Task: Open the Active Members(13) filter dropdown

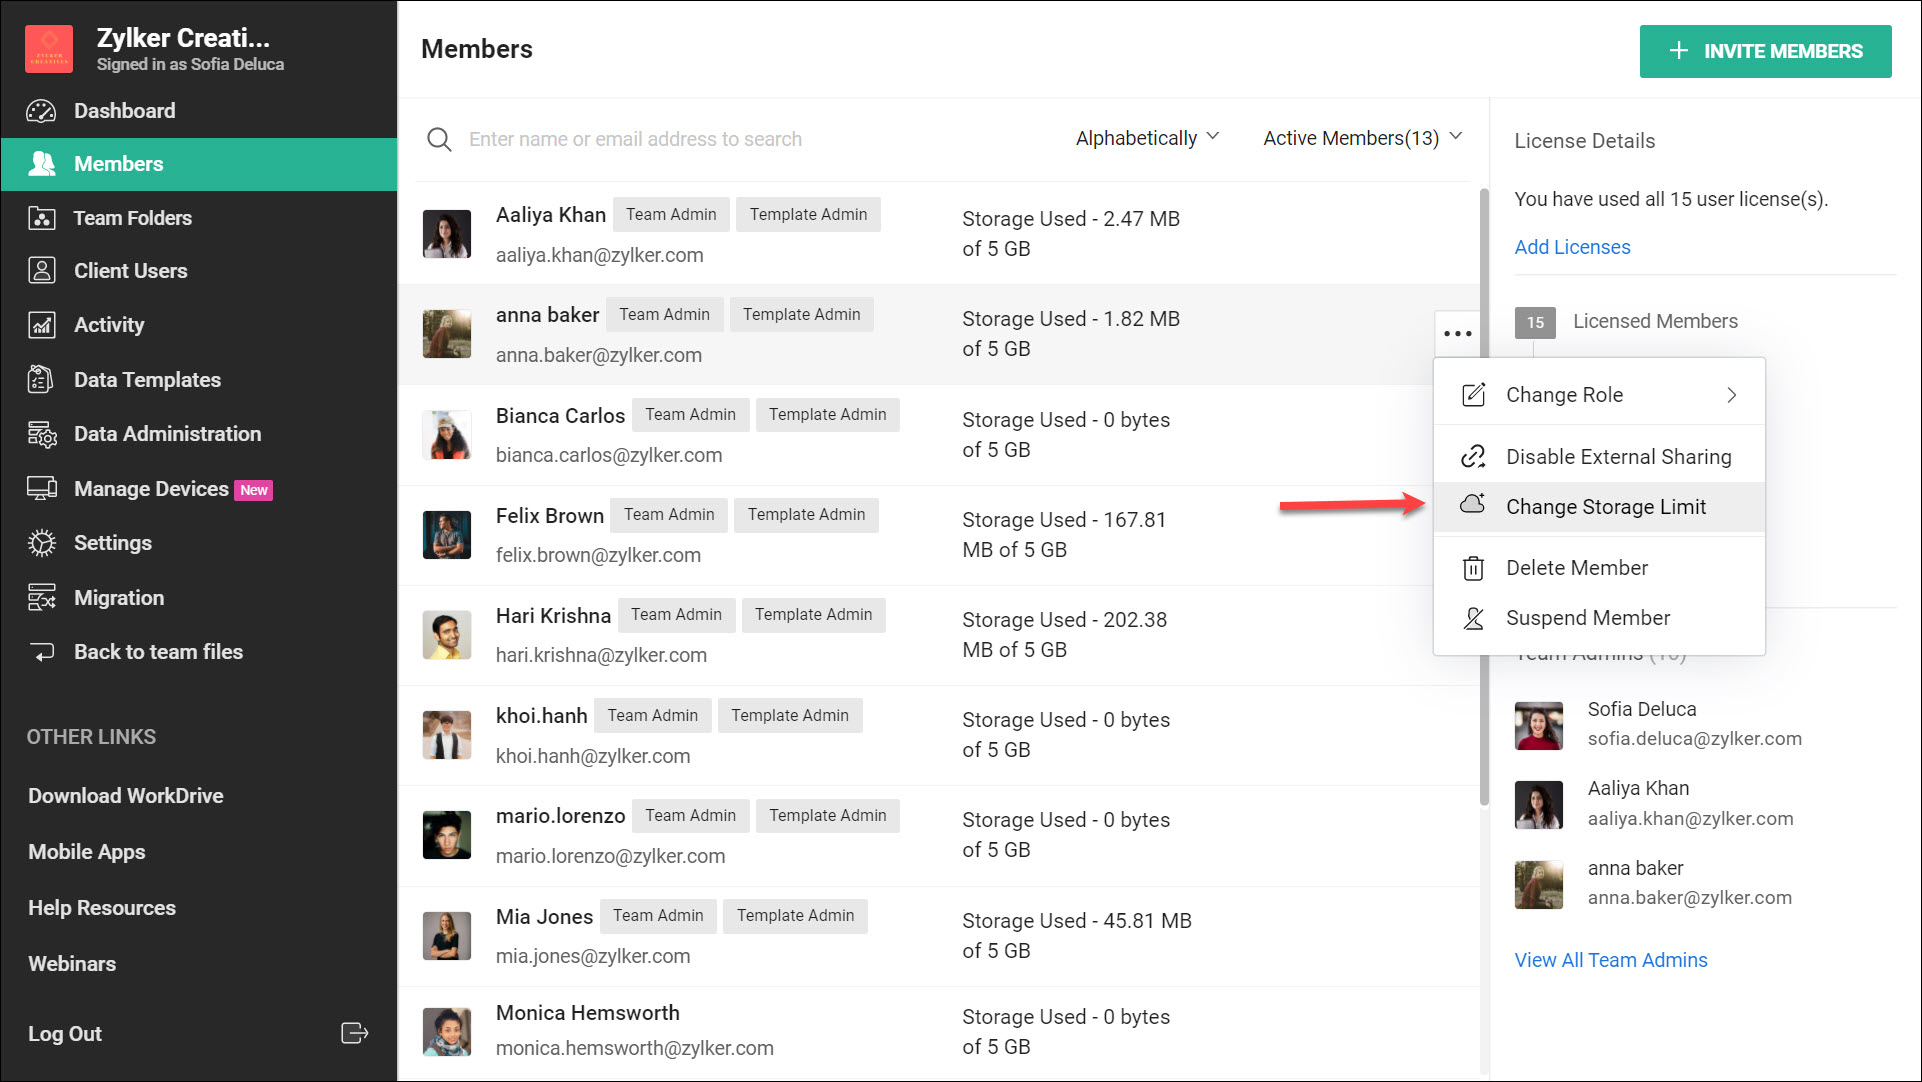Action: pyautogui.click(x=1362, y=138)
